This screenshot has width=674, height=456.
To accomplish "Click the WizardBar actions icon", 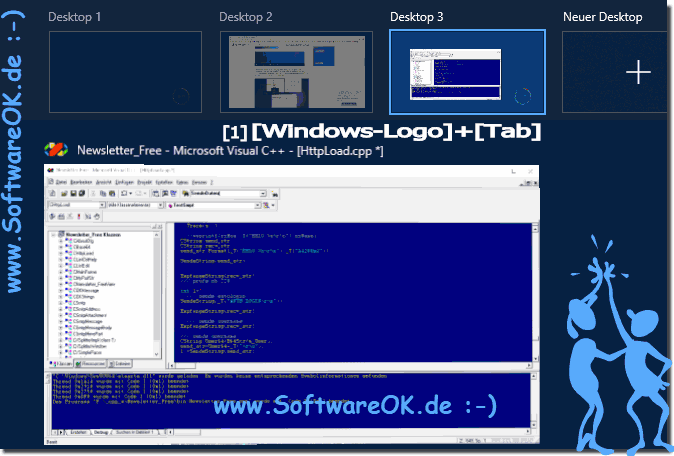I will pyautogui.click(x=267, y=205).
